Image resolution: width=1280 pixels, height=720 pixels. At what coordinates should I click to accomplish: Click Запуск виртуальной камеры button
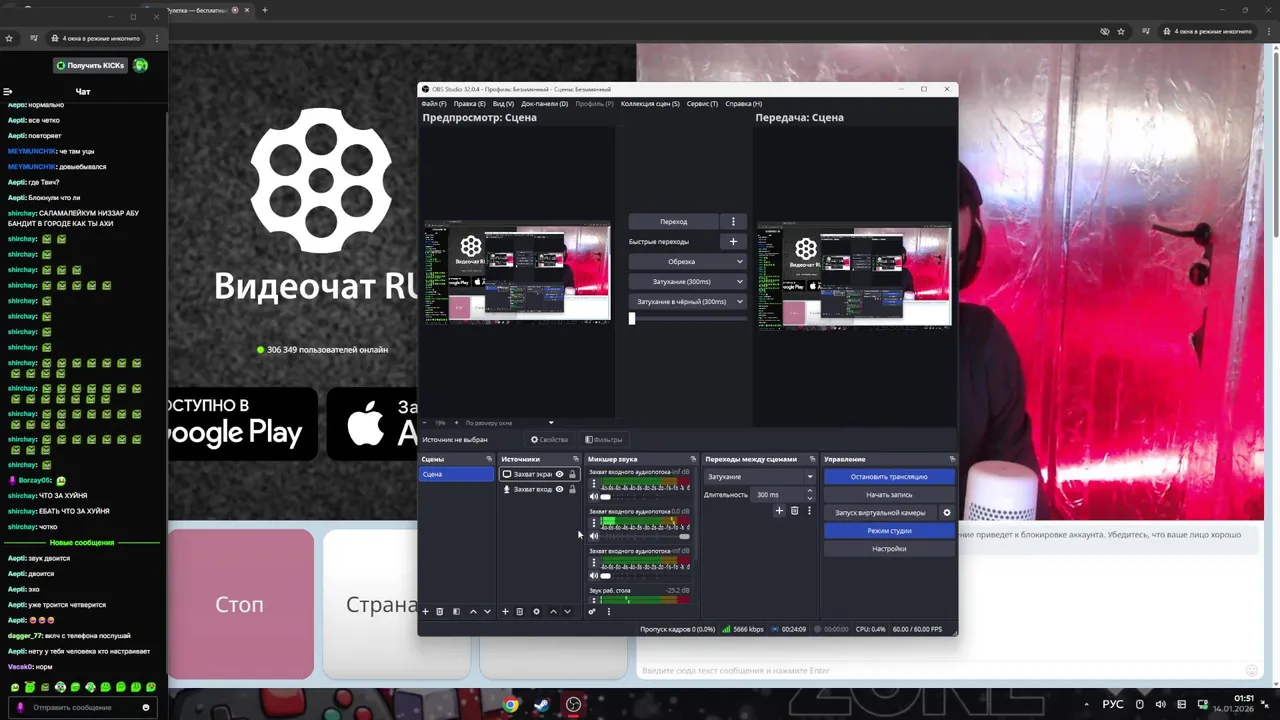point(880,513)
